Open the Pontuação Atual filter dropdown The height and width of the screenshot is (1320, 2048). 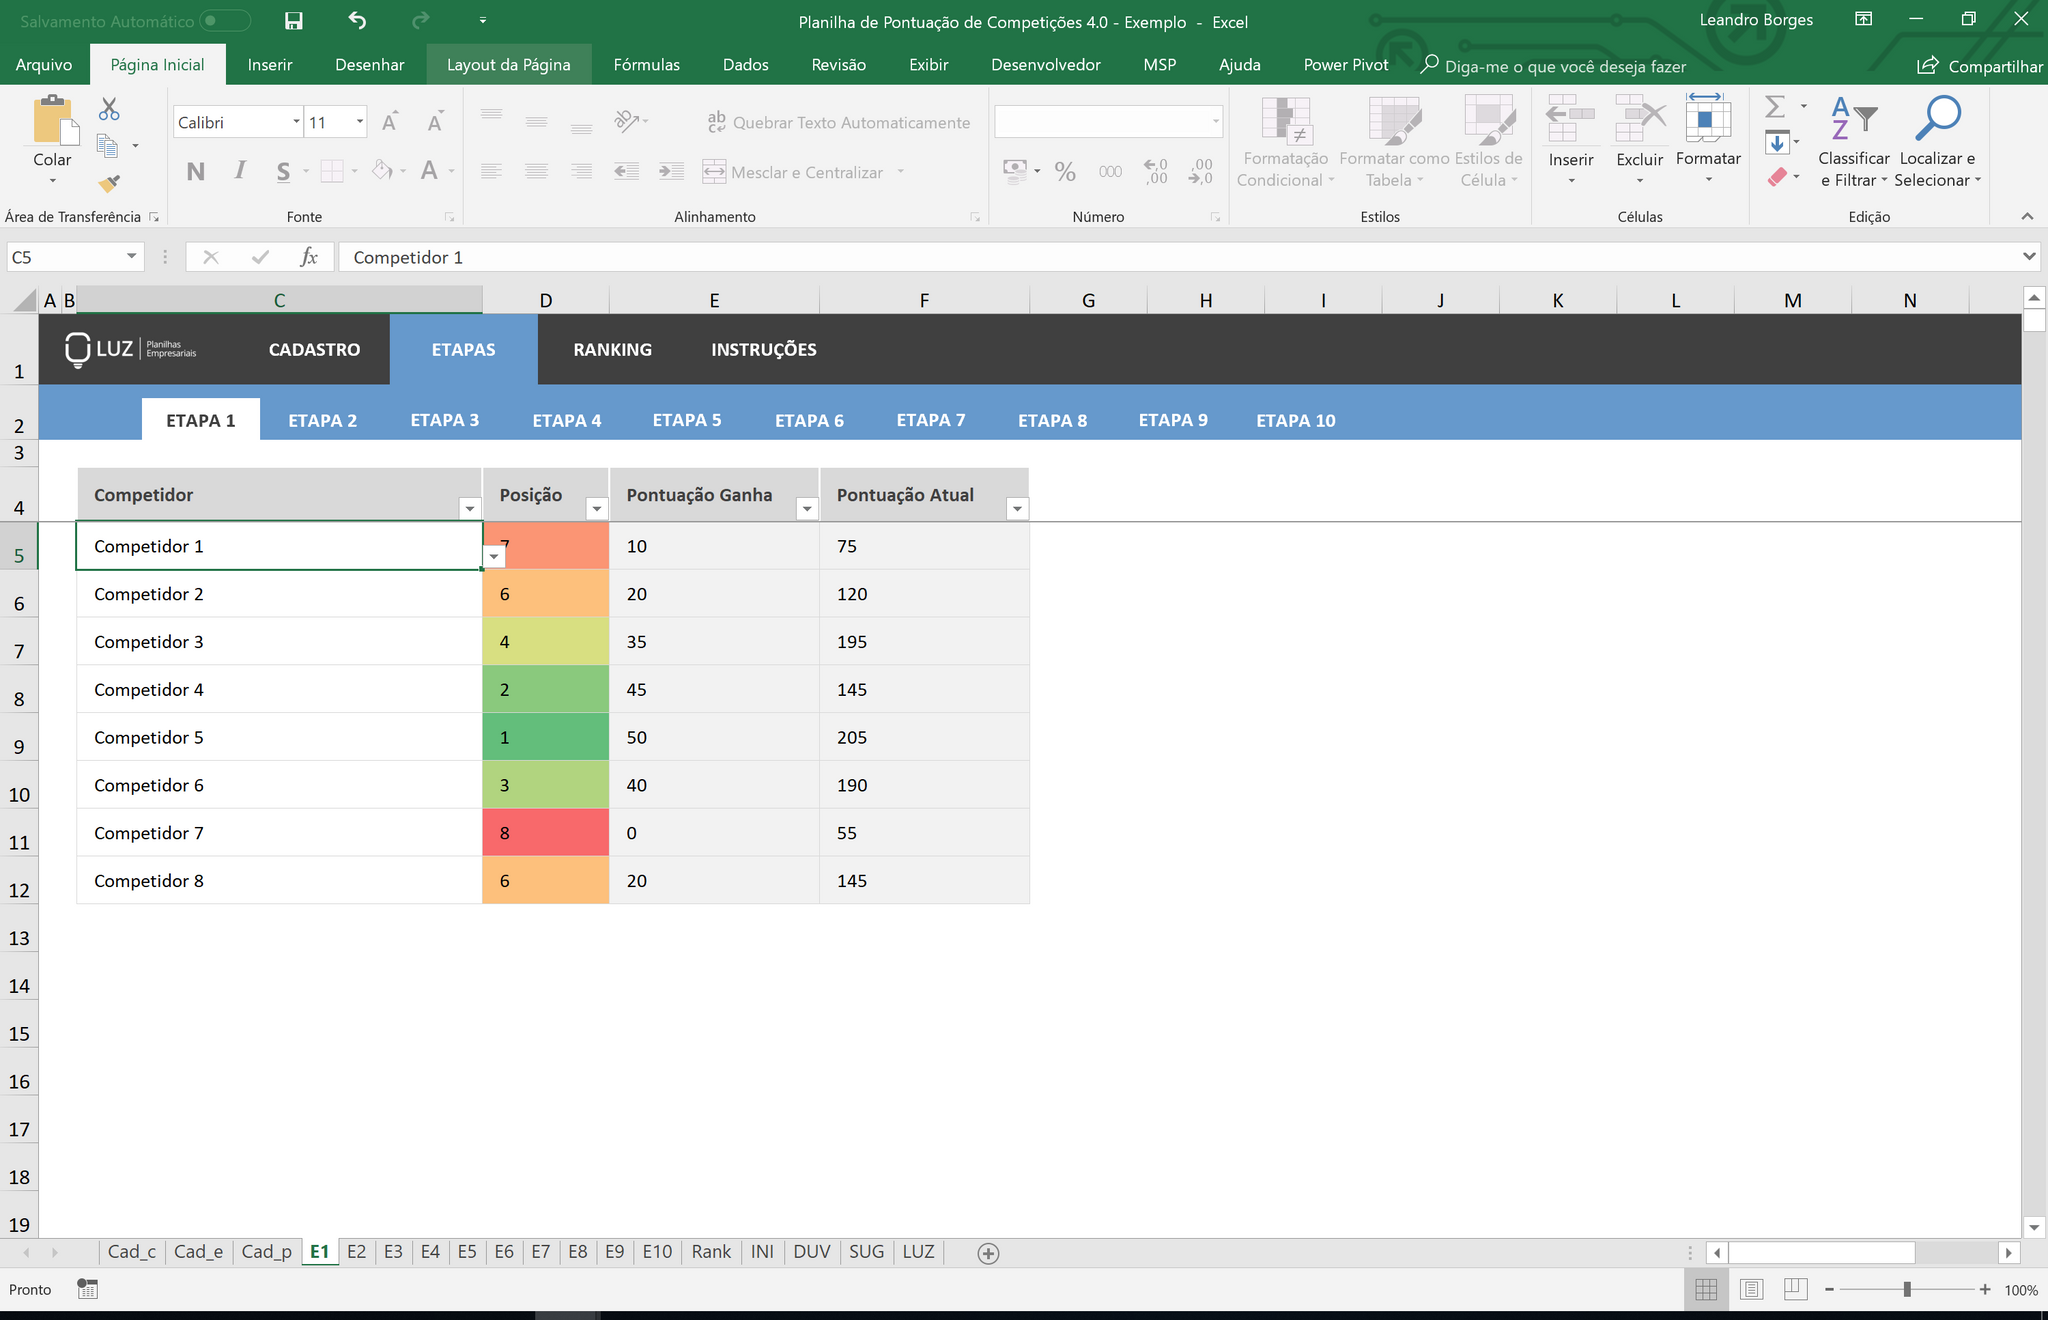click(1017, 508)
